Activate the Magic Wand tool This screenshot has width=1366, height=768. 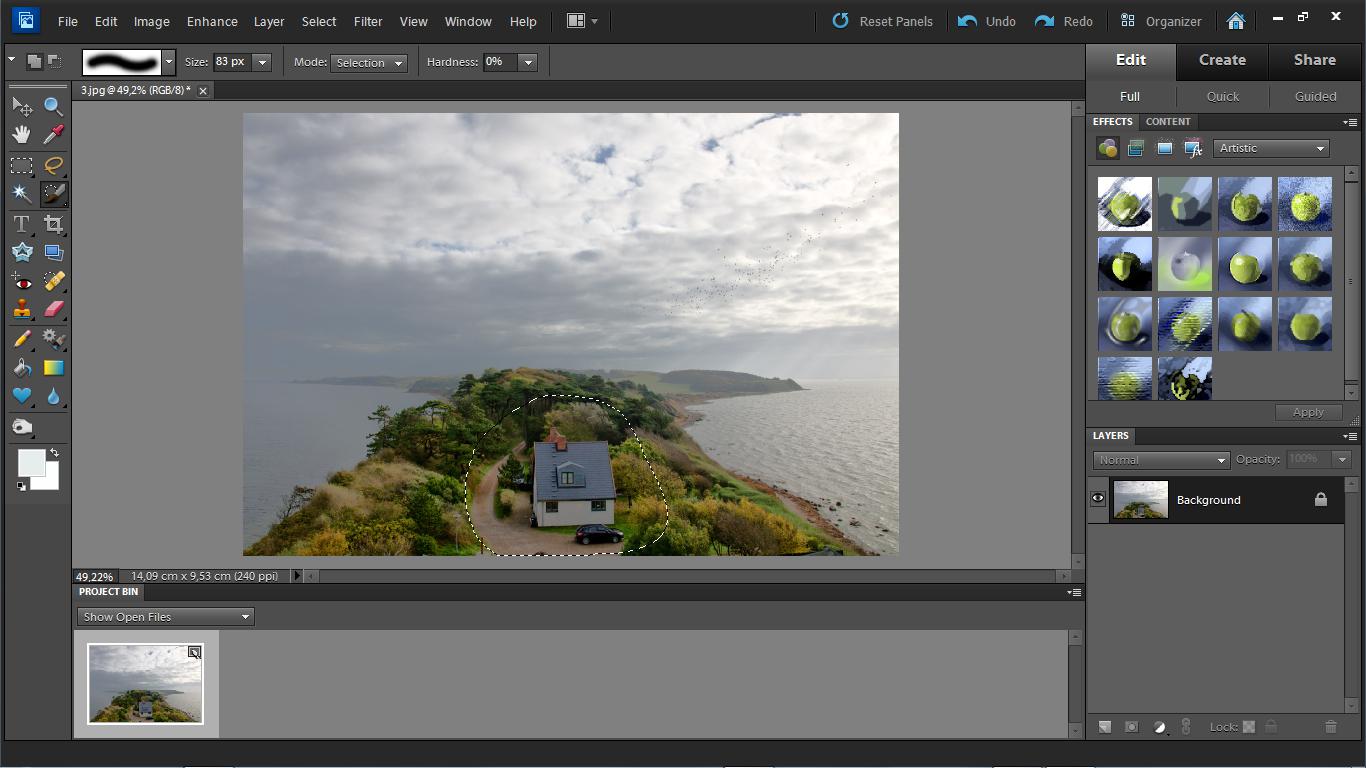[21, 194]
